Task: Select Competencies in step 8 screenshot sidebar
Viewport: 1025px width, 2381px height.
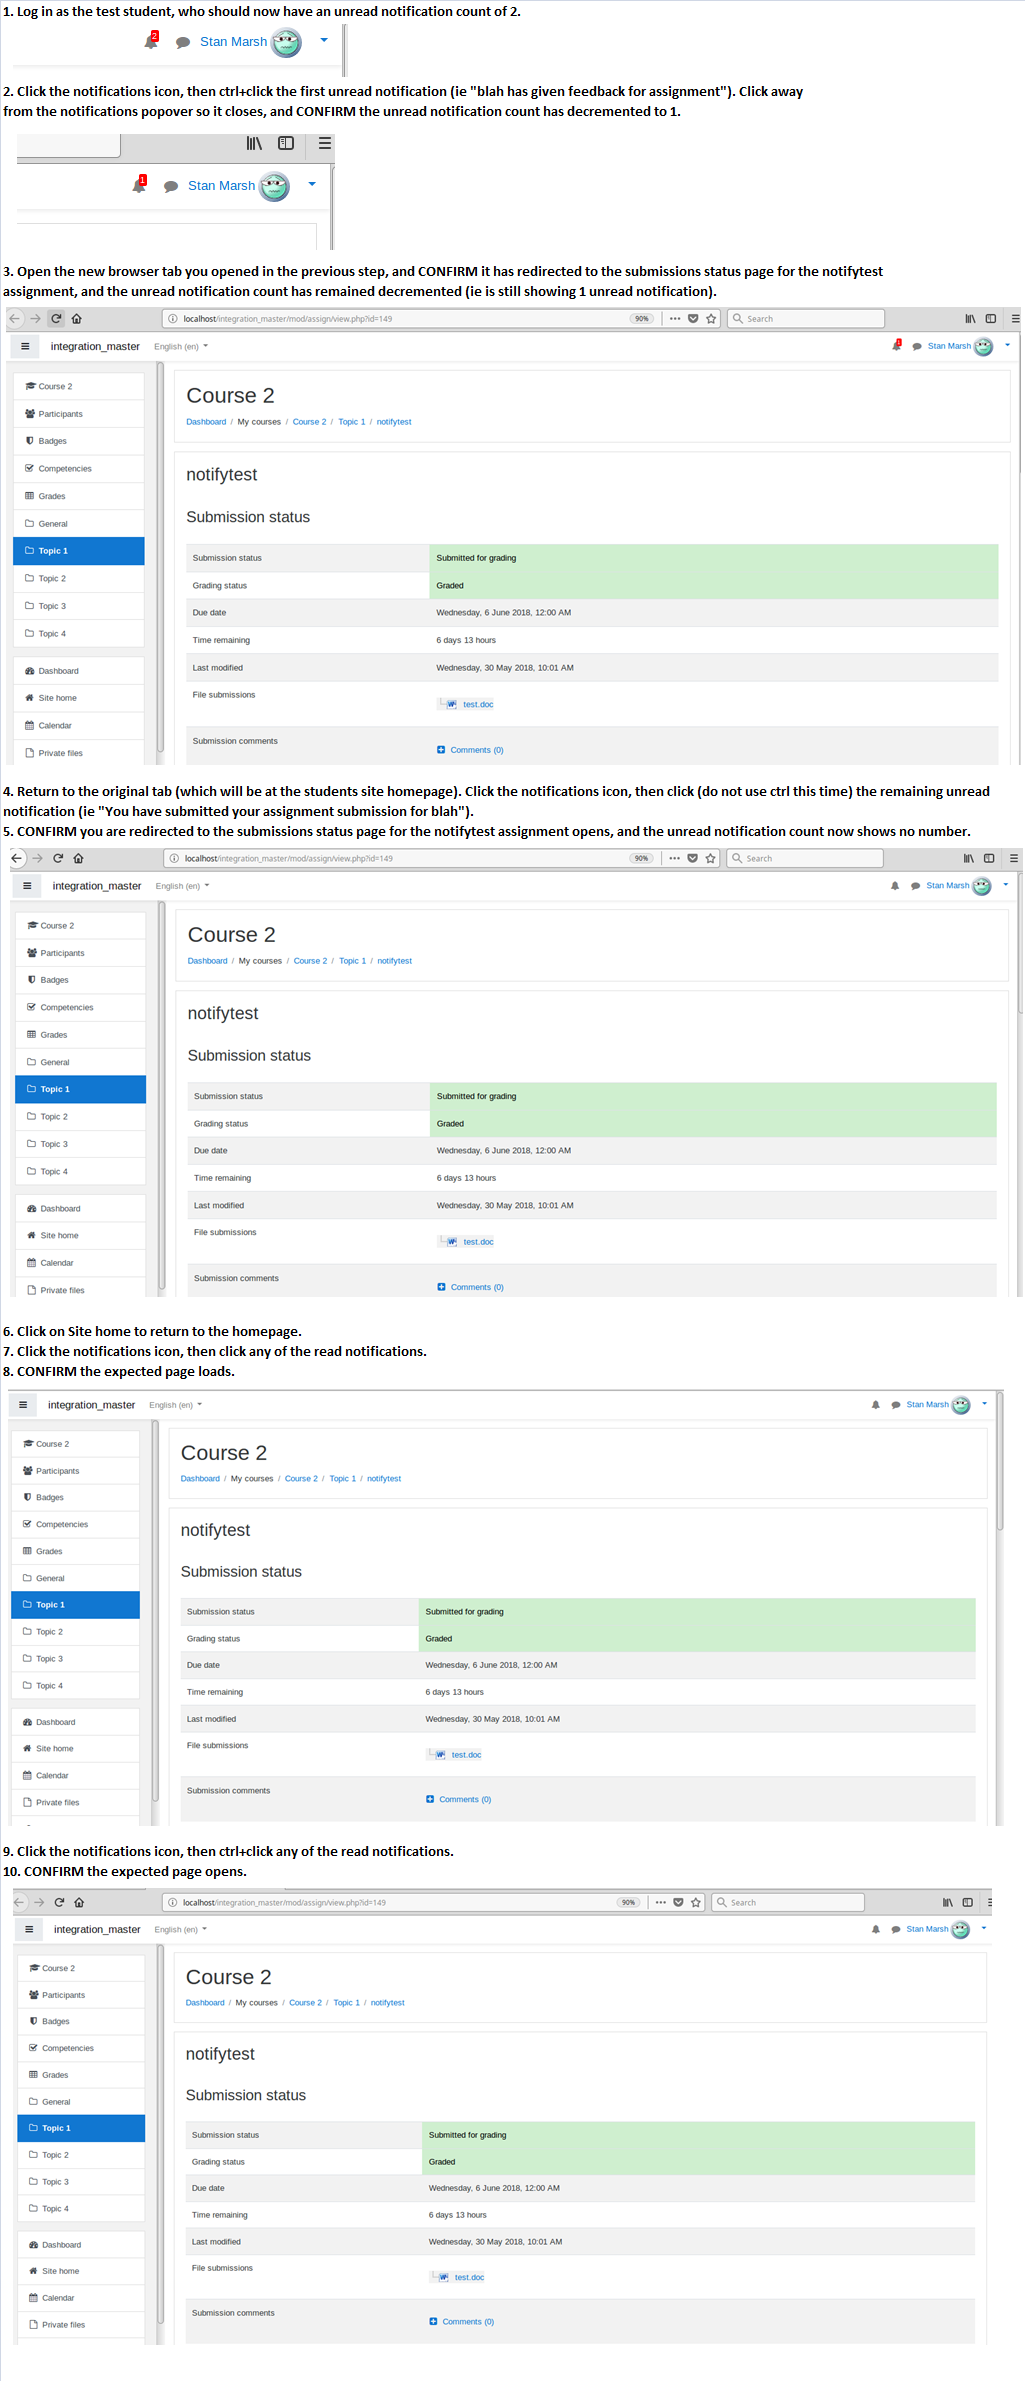Action: 76,1524
